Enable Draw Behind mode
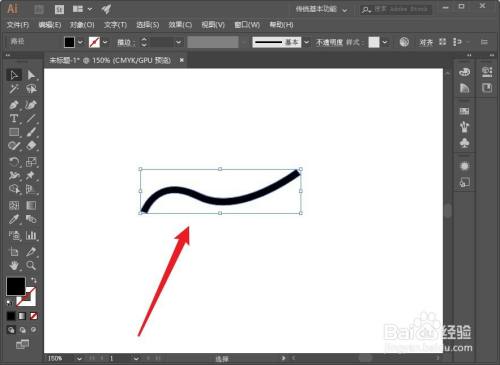This screenshot has width=500, height=365. (x=22, y=330)
